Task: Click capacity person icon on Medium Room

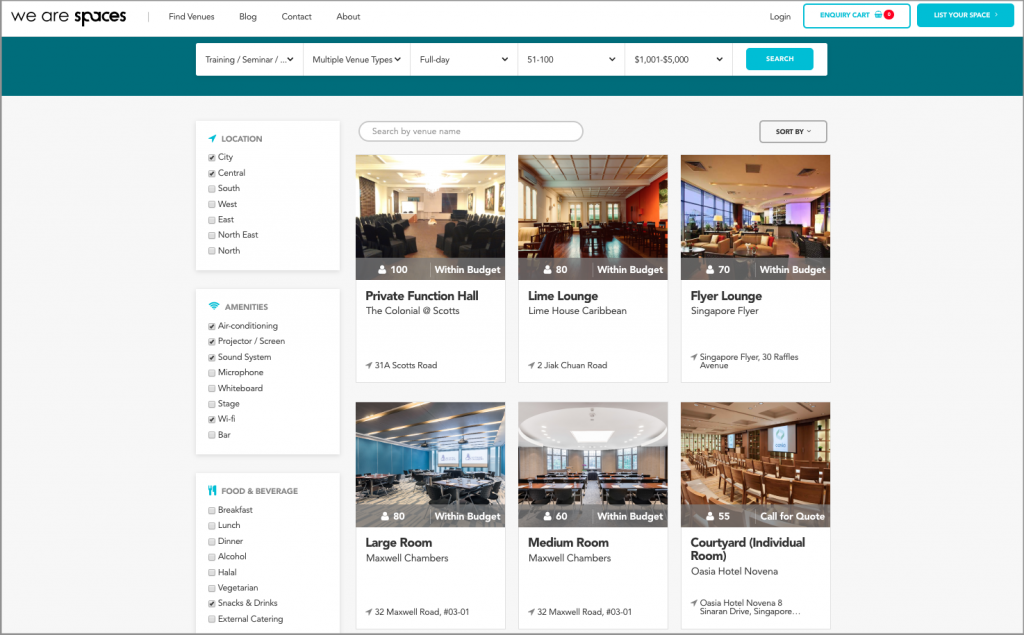Action: coord(547,516)
